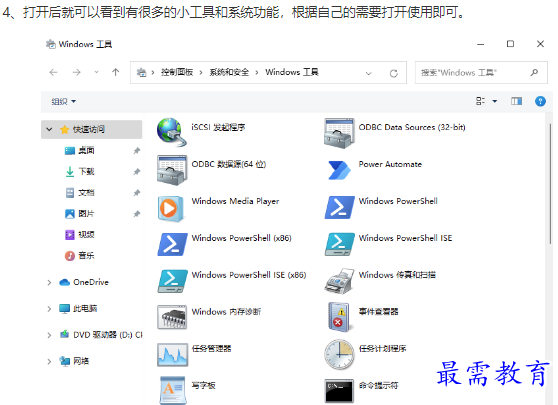Expand the address bar history dropdown
The width and height of the screenshot is (558, 405).
tap(369, 73)
